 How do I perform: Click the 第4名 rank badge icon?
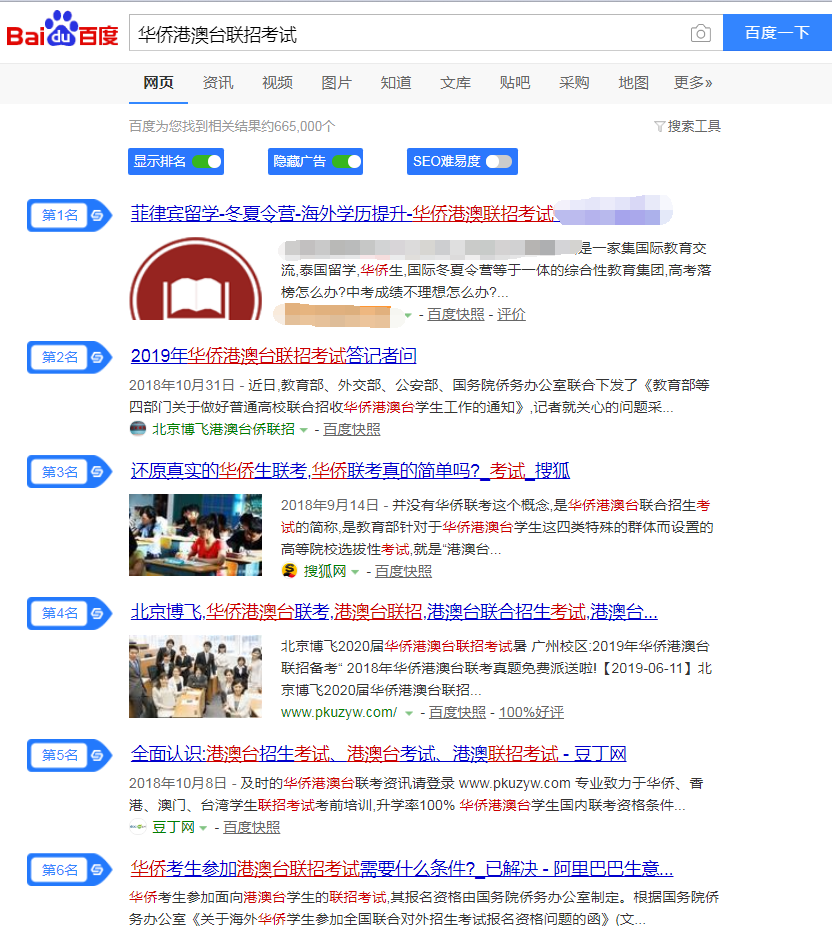69,613
